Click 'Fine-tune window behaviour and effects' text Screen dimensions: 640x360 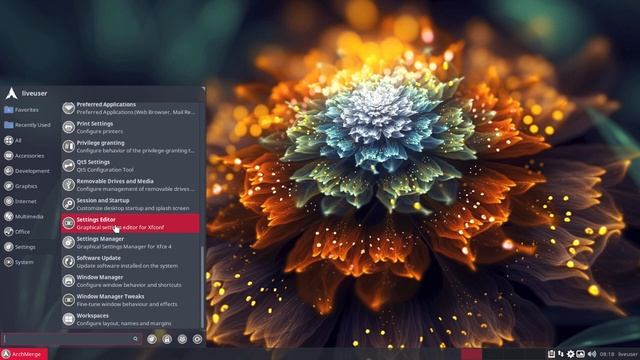[127, 304]
